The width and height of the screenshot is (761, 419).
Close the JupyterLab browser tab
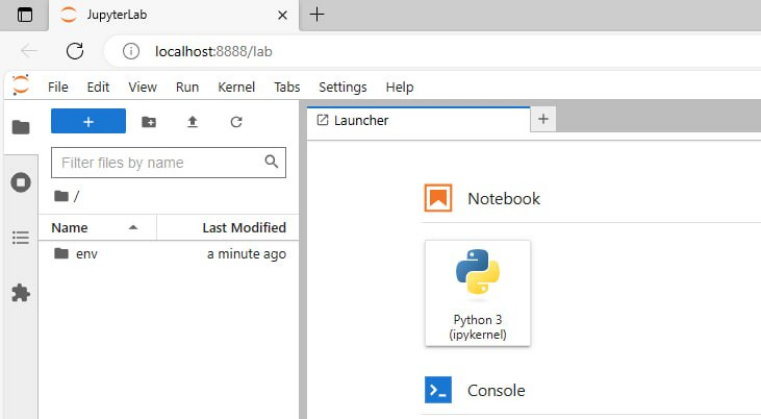pyautogui.click(x=282, y=16)
